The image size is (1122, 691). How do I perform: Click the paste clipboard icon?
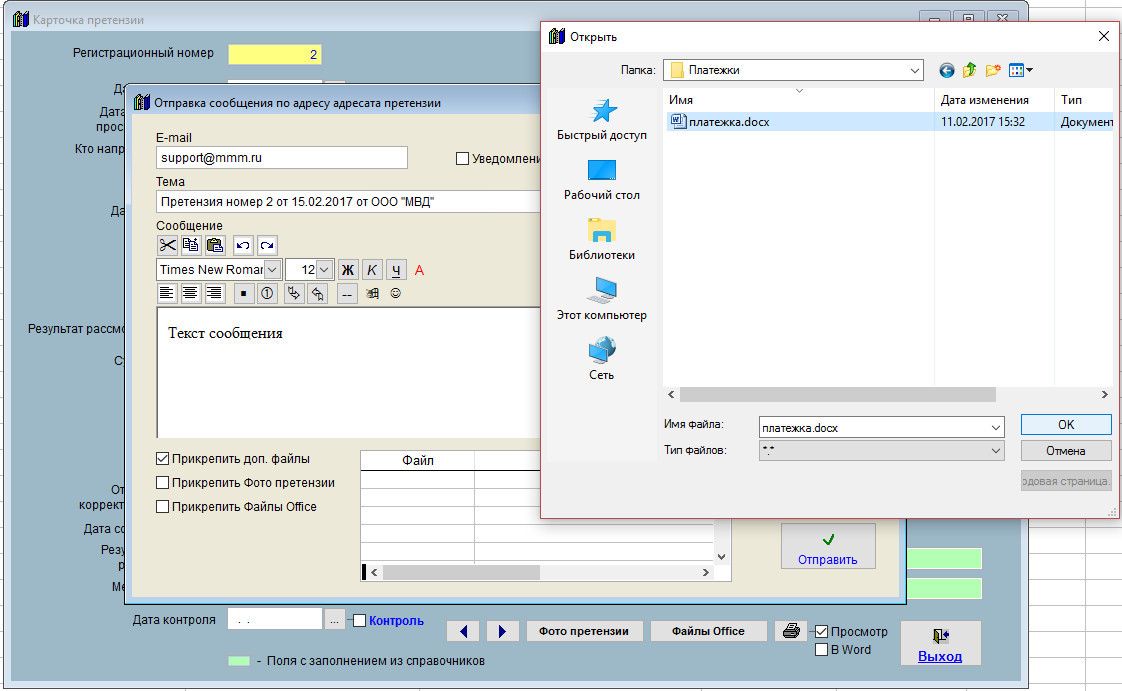tap(214, 245)
